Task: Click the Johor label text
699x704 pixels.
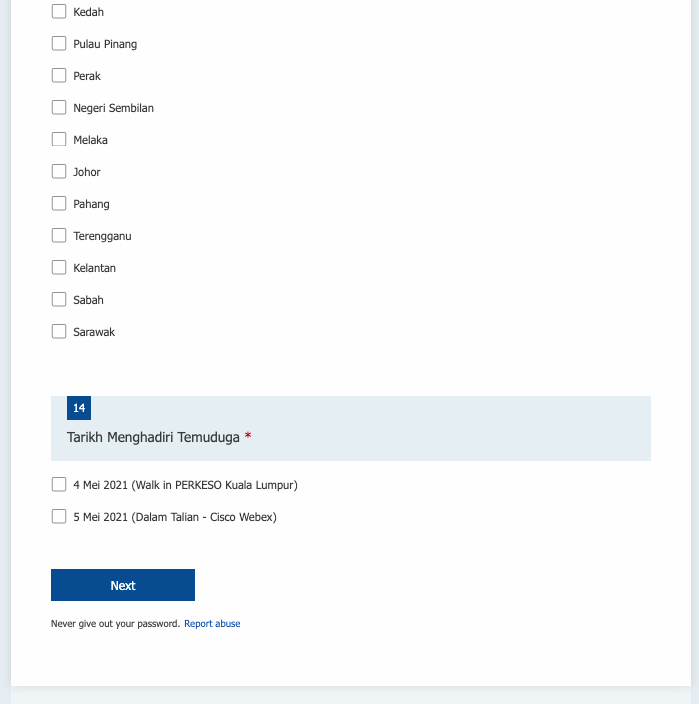Action: coord(87,172)
